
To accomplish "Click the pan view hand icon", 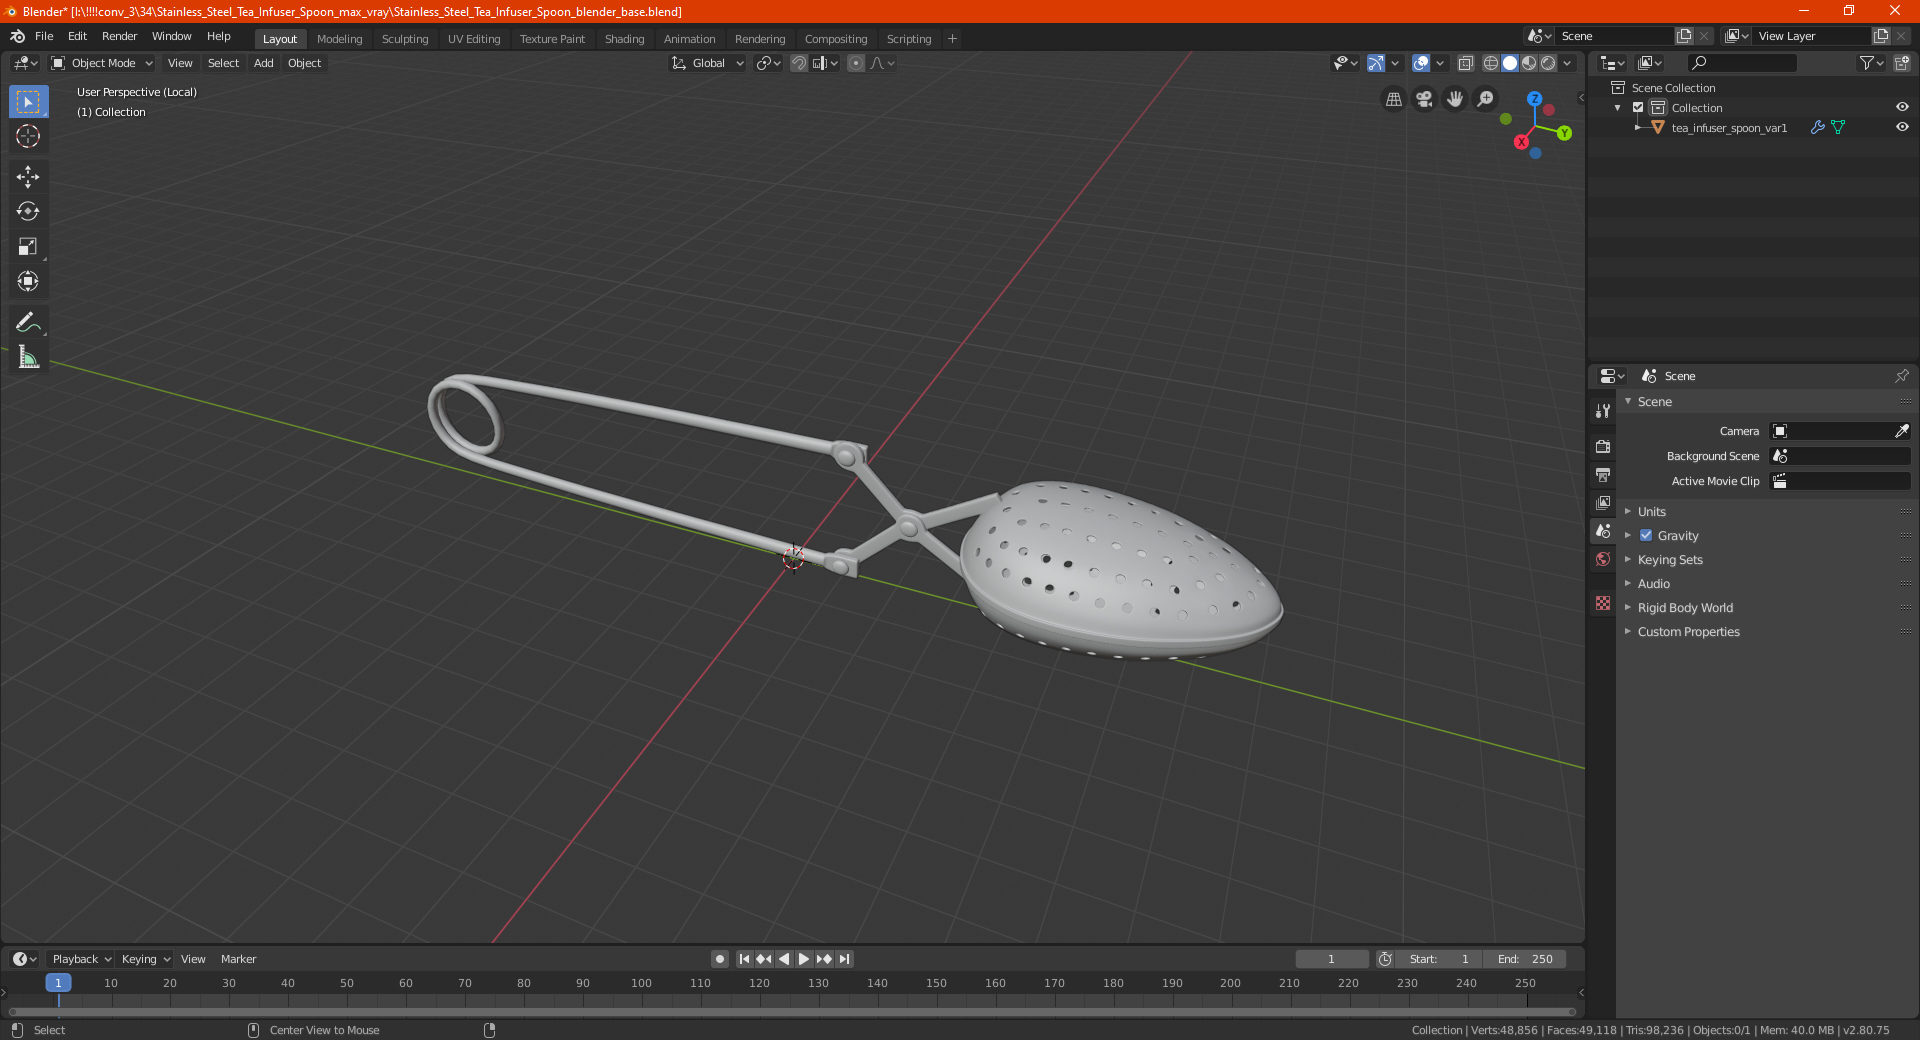I will pyautogui.click(x=1455, y=99).
